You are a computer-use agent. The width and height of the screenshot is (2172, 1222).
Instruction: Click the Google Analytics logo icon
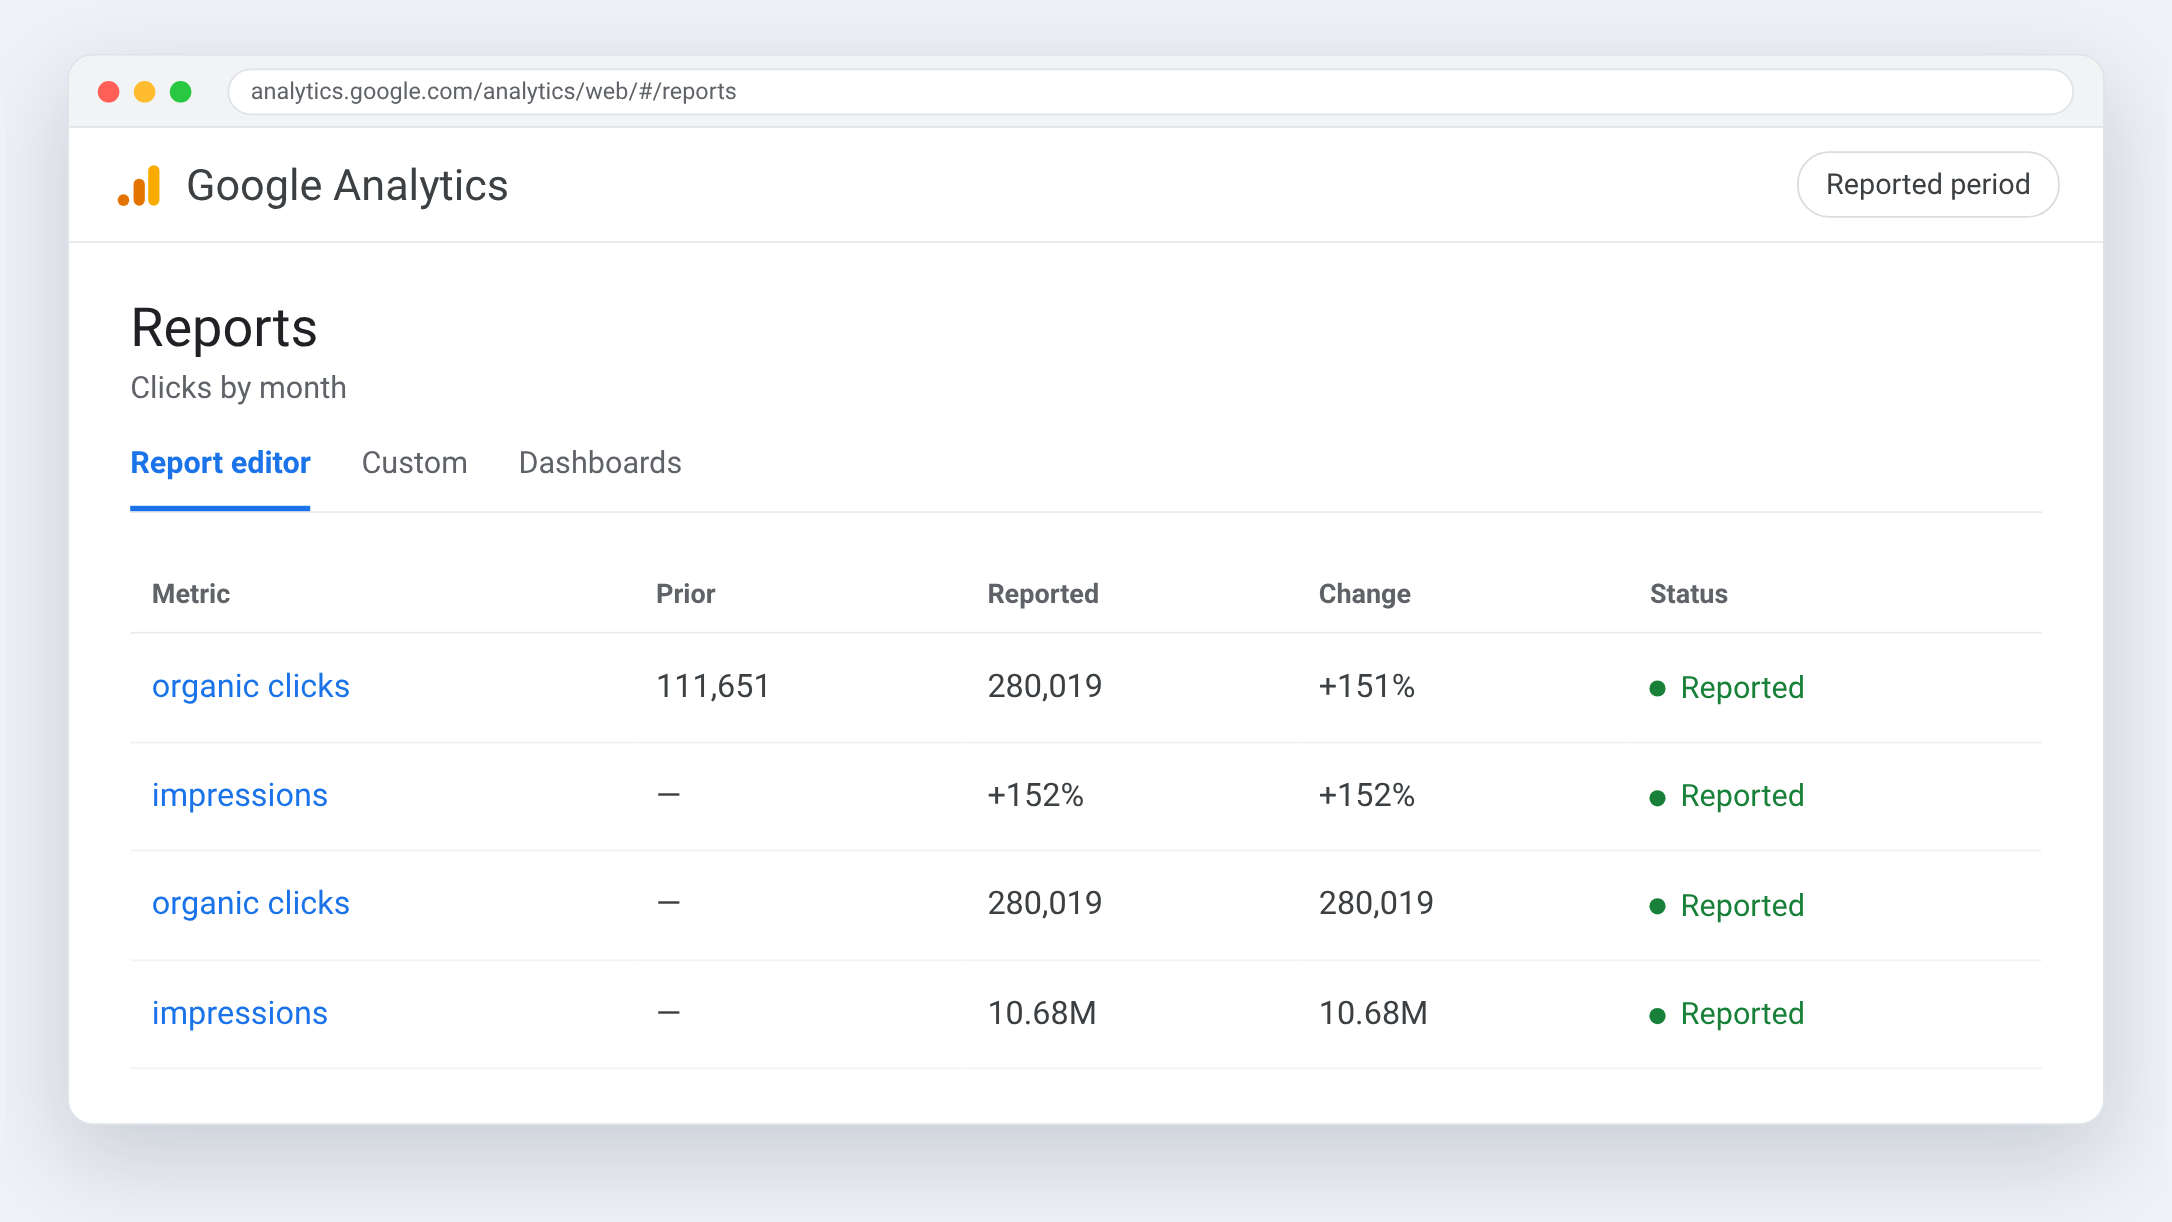[x=139, y=186]
